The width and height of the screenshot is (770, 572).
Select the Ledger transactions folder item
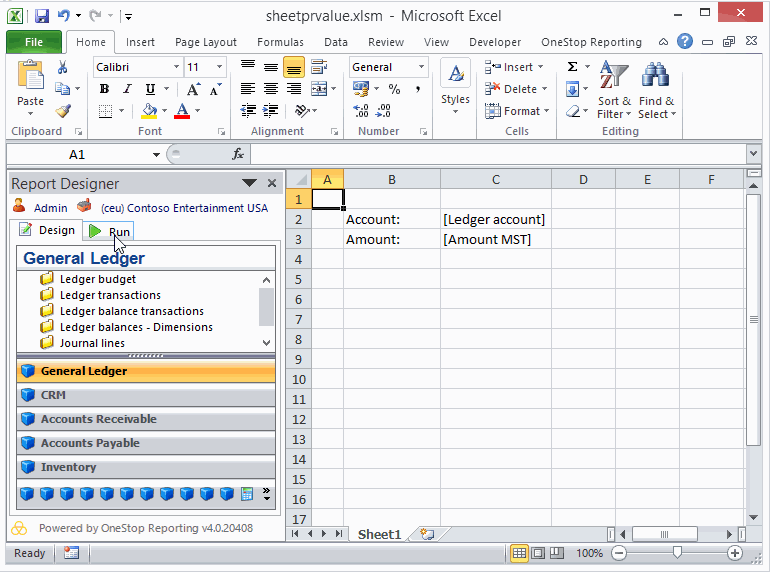pos(110,295)
